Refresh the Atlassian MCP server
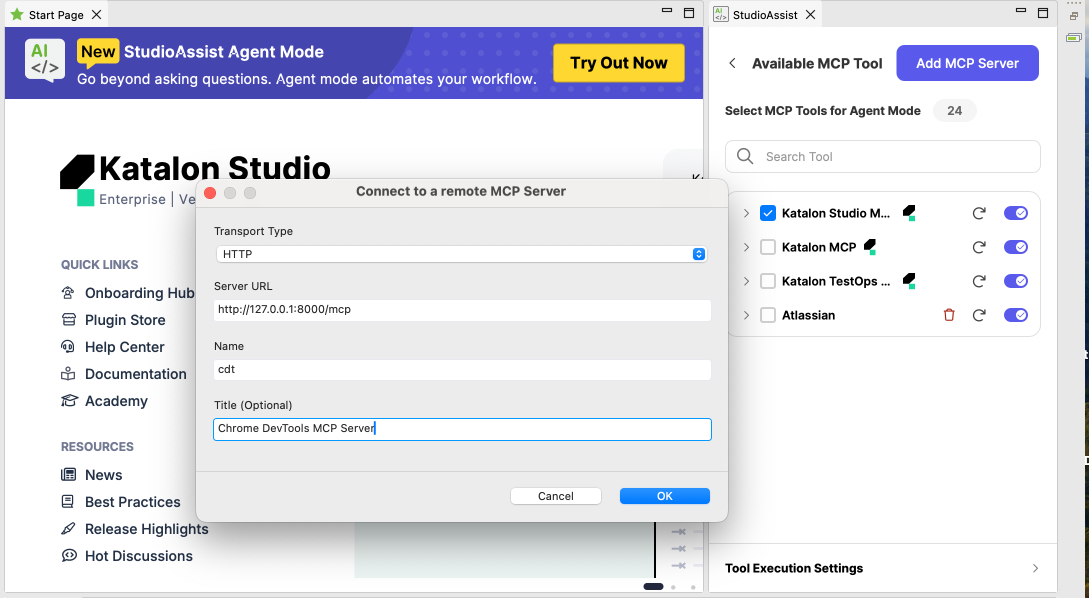This screenshot has width=1089, height=598. click(979, 314)
